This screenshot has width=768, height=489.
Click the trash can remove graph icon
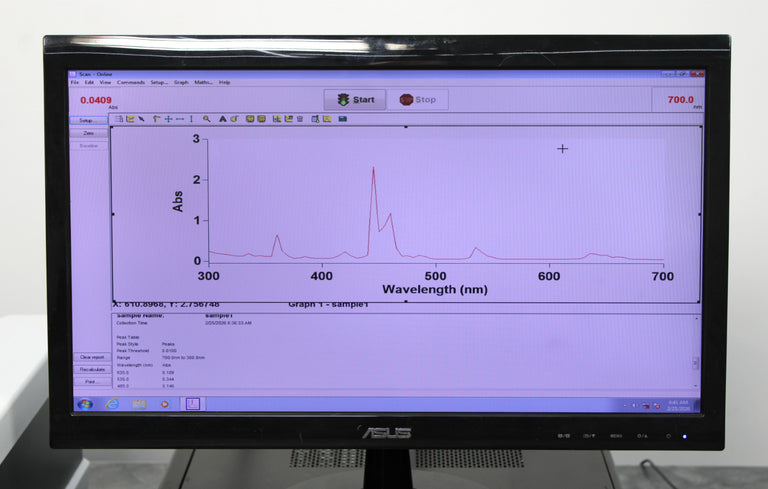pos(300,119)
